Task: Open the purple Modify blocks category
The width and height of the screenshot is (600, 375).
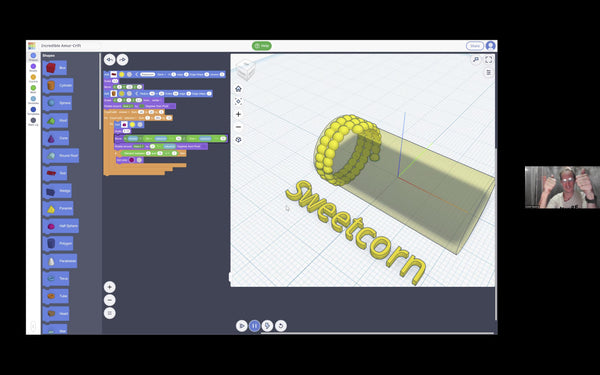Action: coord(33,68)
